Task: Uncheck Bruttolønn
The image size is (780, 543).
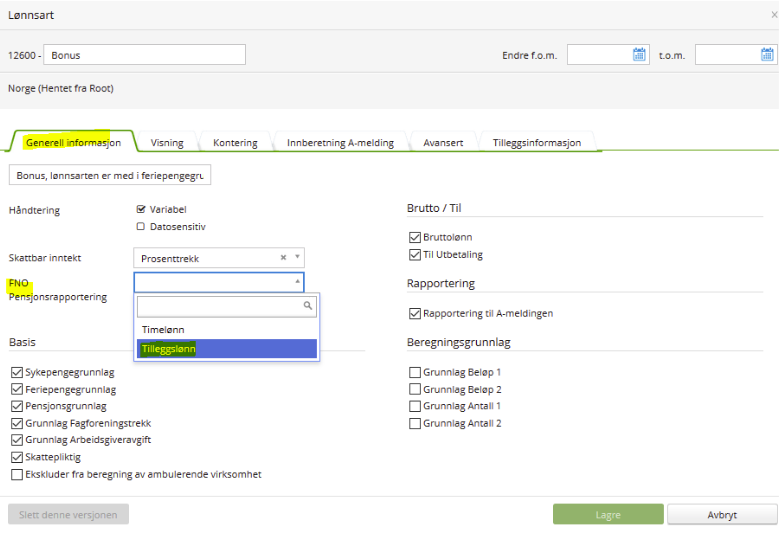Action: pos(414,237)
